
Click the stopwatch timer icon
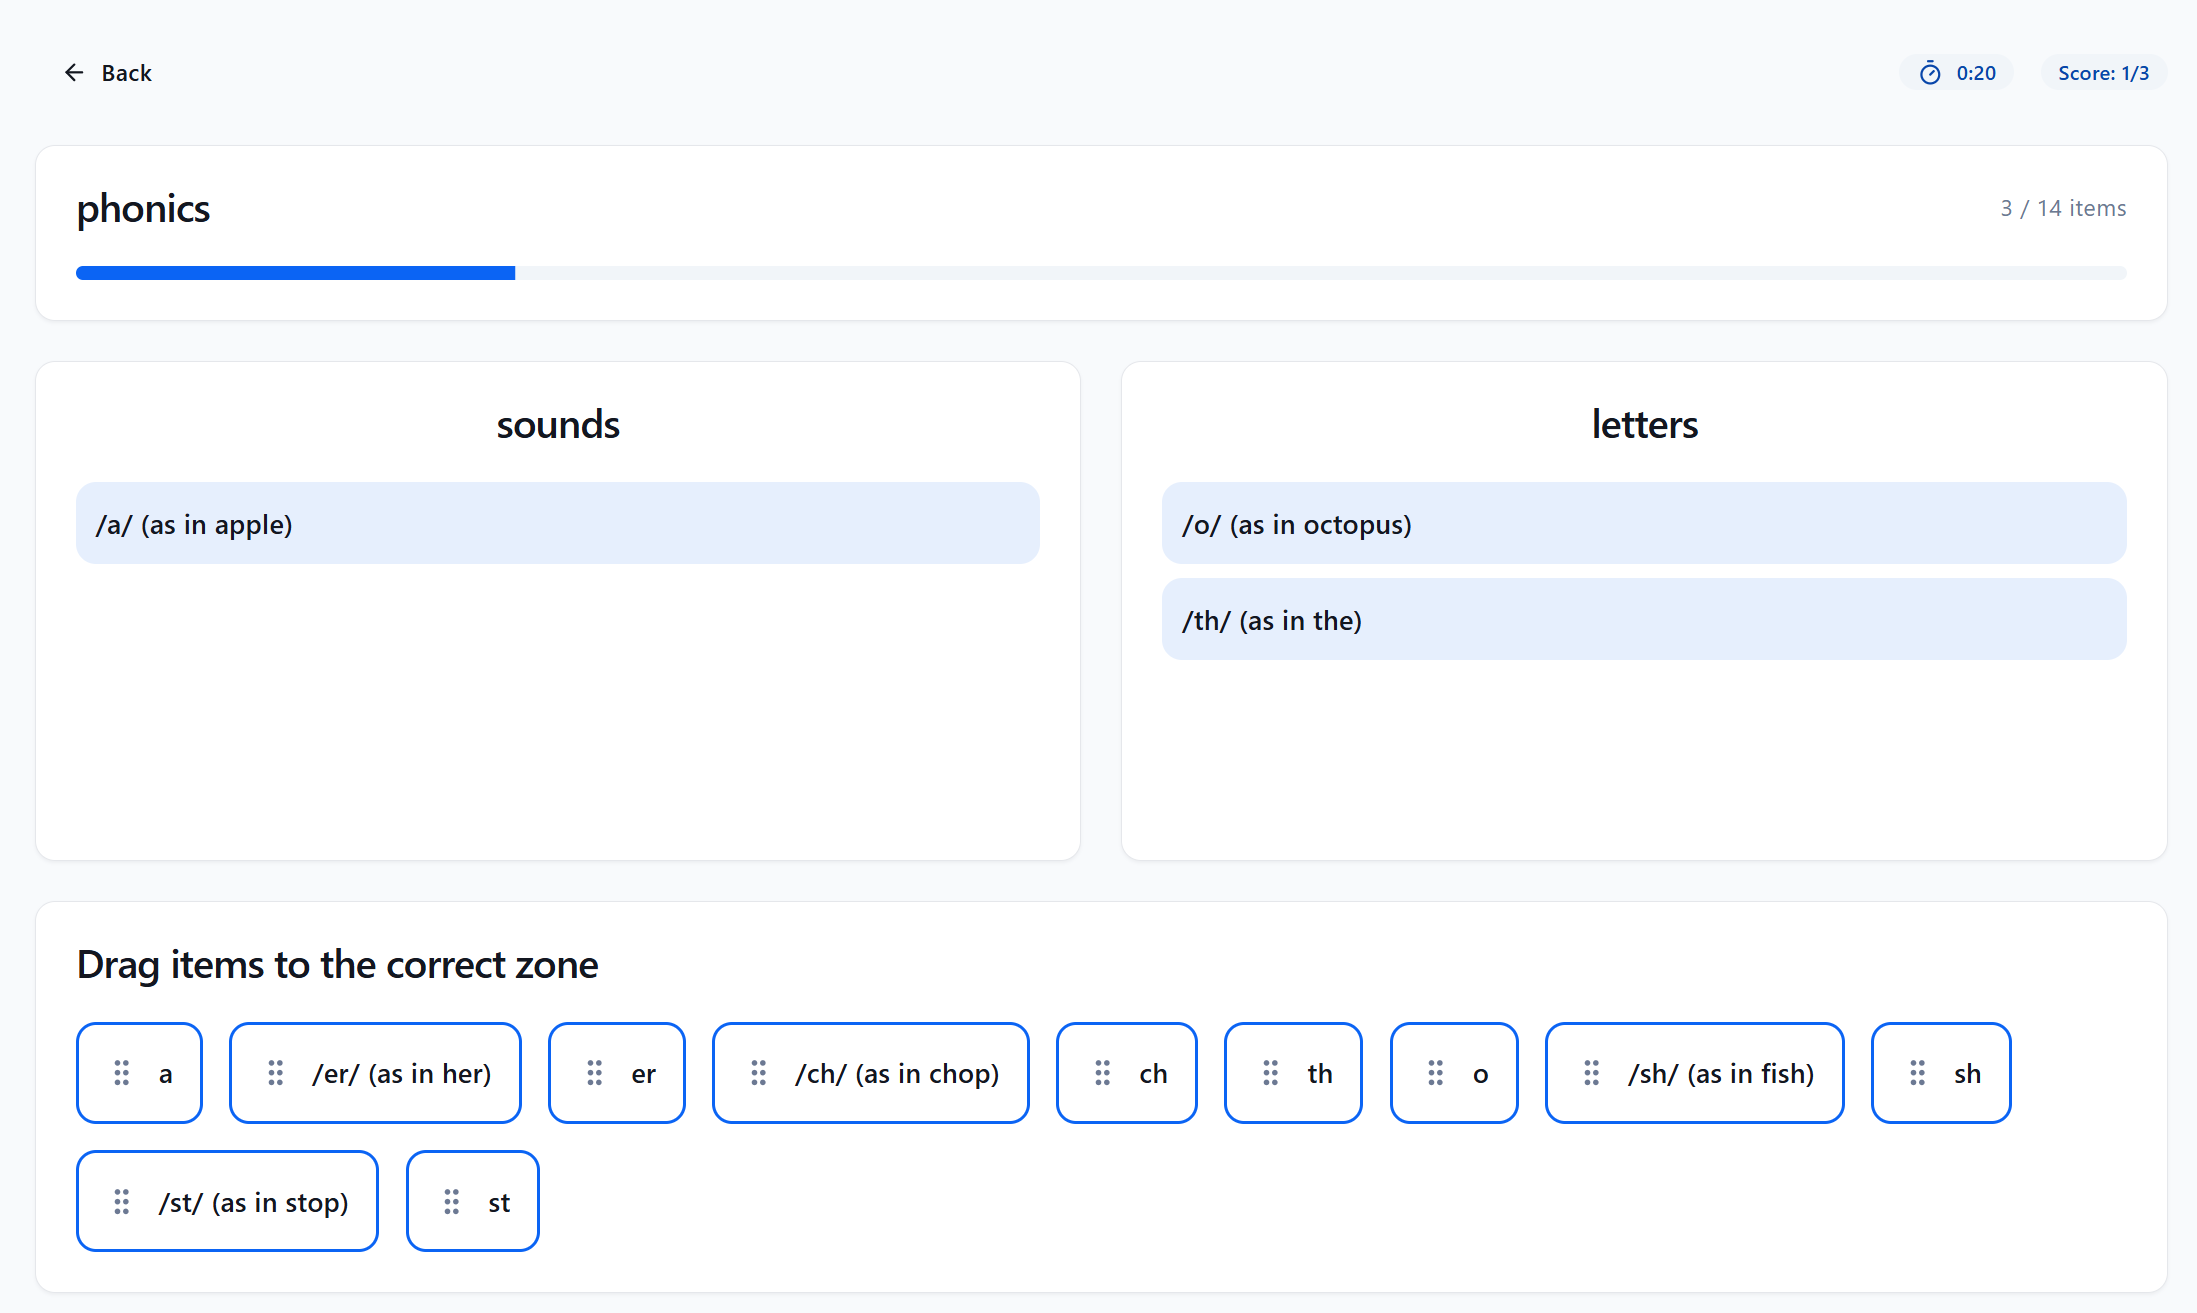(1930, 73)
